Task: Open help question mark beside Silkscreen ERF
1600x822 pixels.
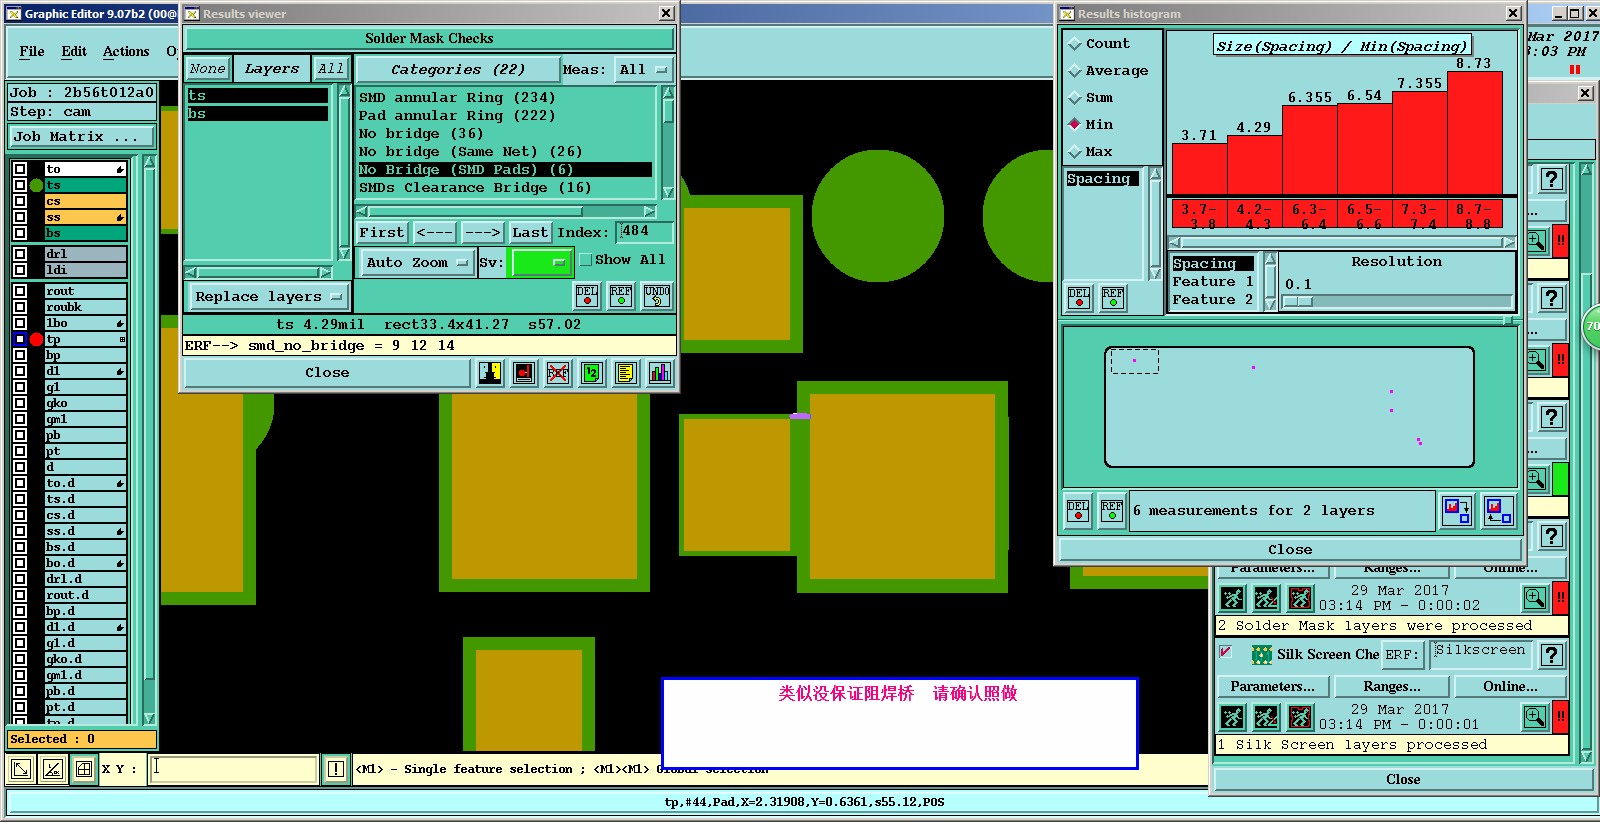Action: pos(1551,655)
